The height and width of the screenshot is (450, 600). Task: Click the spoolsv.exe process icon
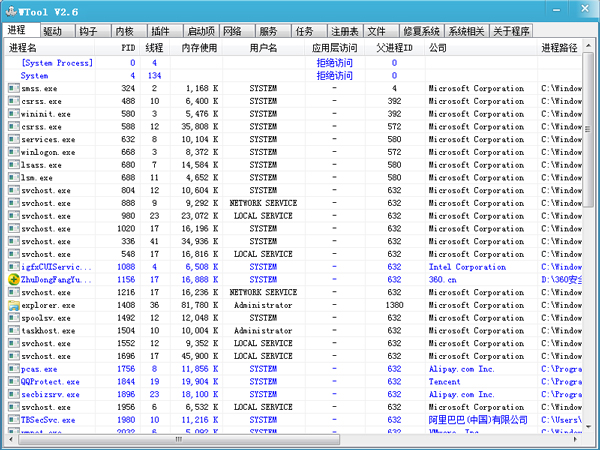click(14, 318)
